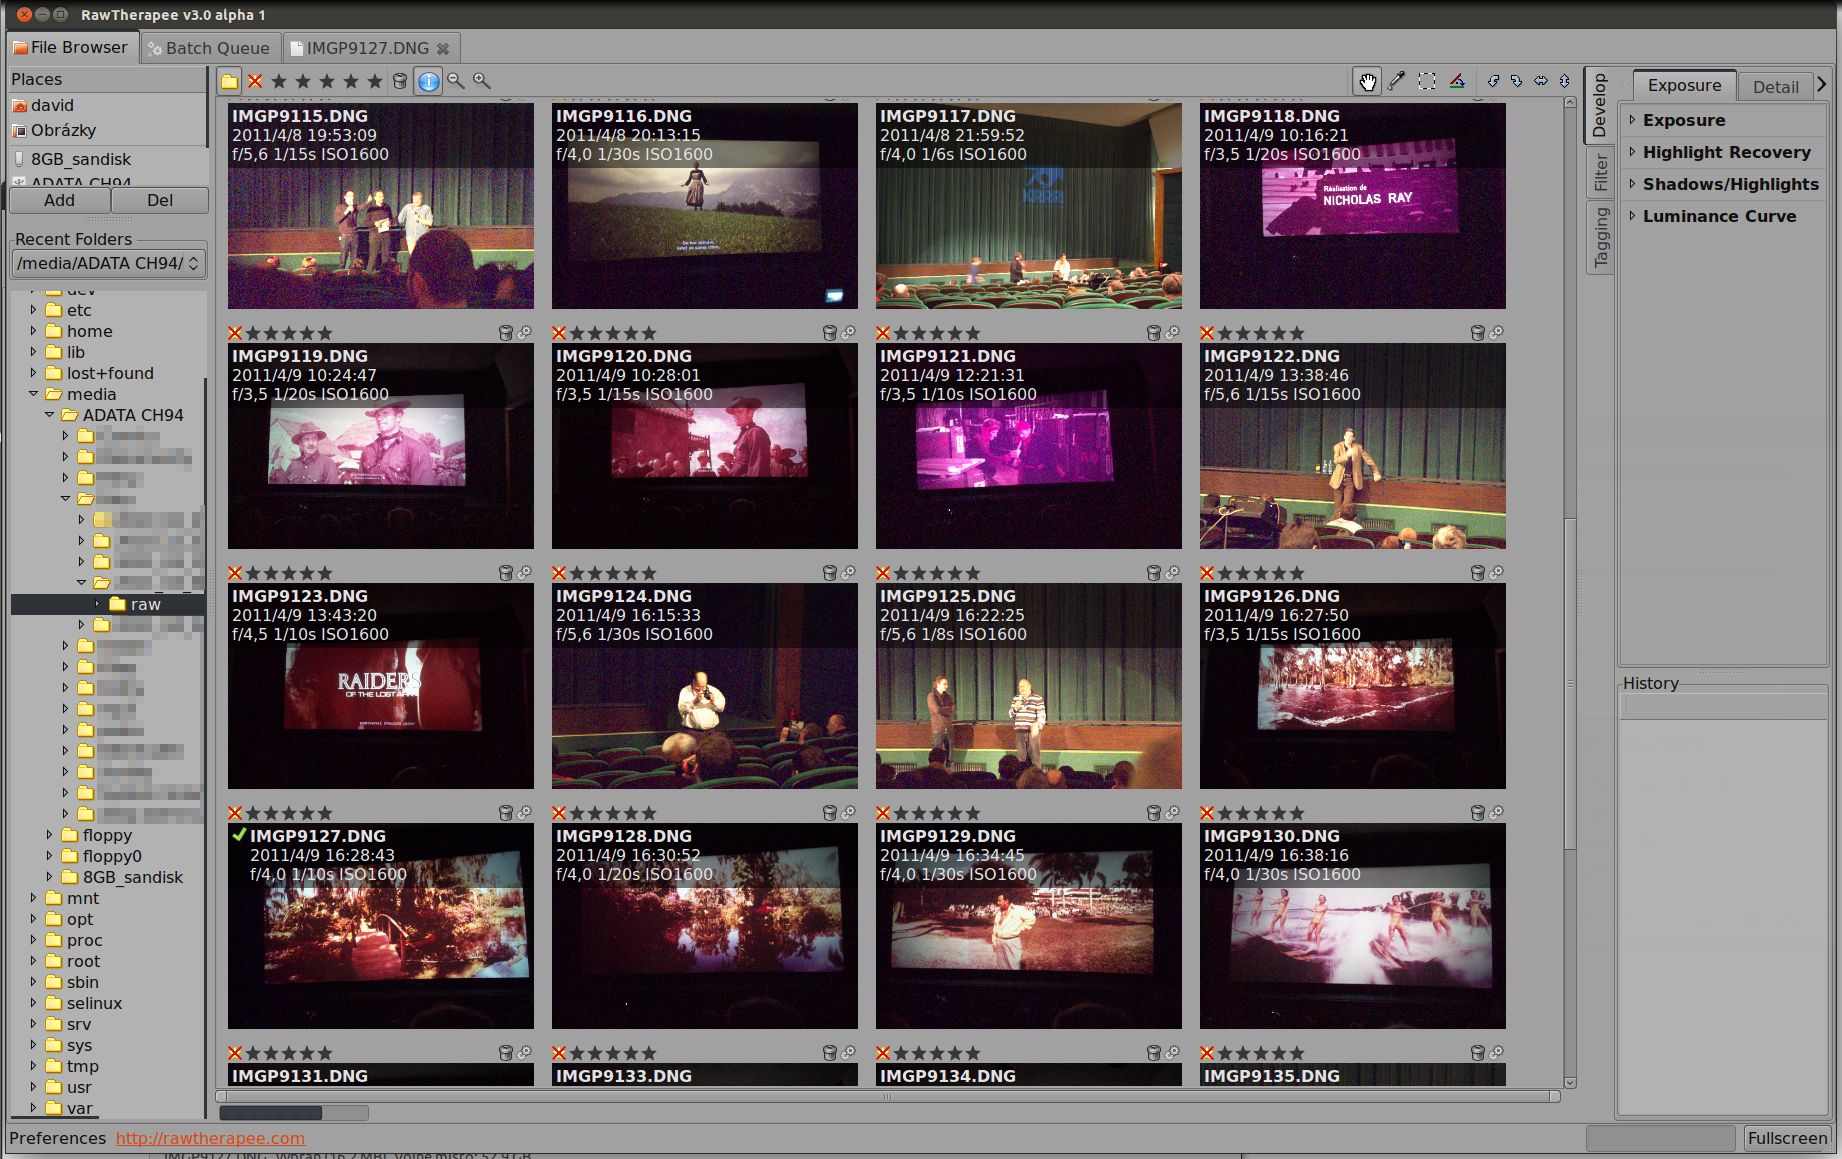
Task: Expand the home folder tree node
Action: (x=34, y=331)
